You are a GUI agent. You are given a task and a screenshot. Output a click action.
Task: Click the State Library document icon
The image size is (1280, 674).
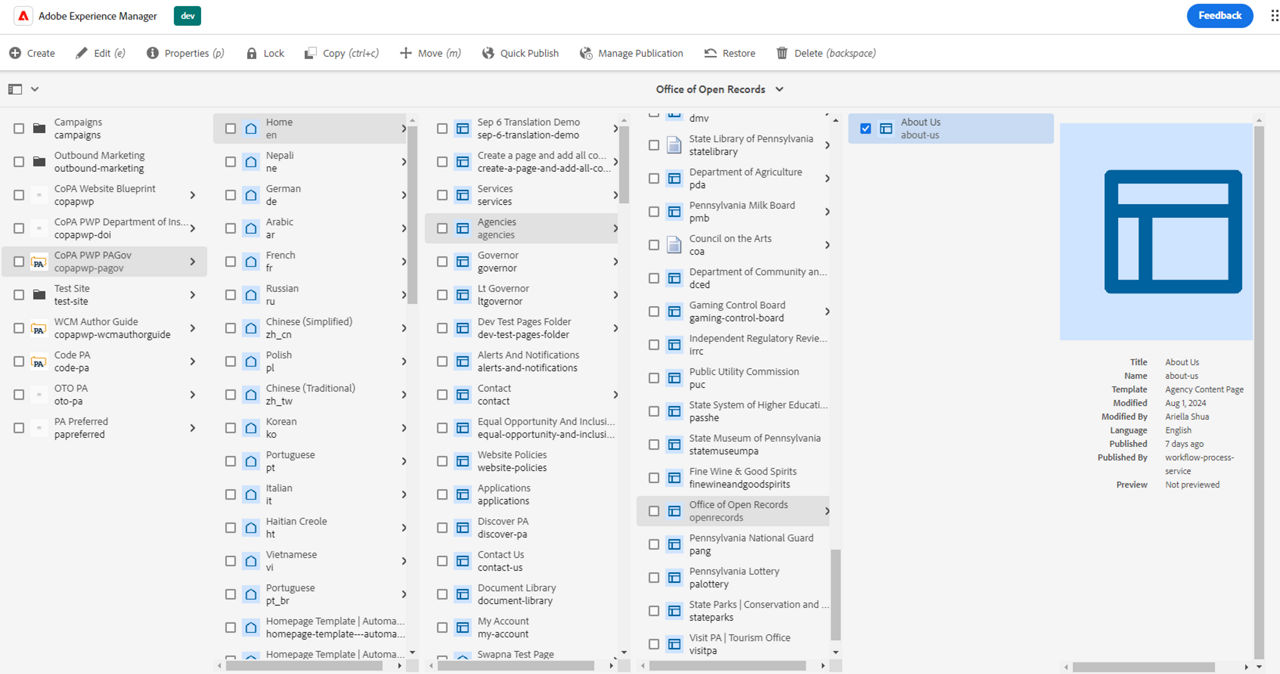click(x=675, y=145)
